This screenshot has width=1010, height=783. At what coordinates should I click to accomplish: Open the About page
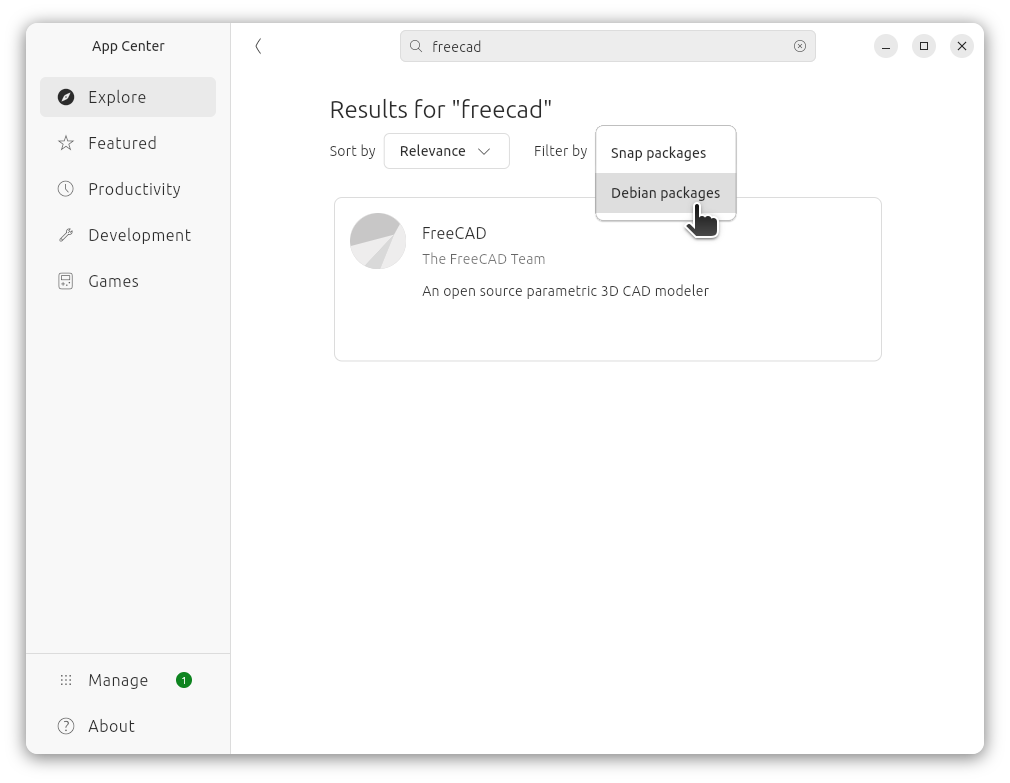point(128,726)
